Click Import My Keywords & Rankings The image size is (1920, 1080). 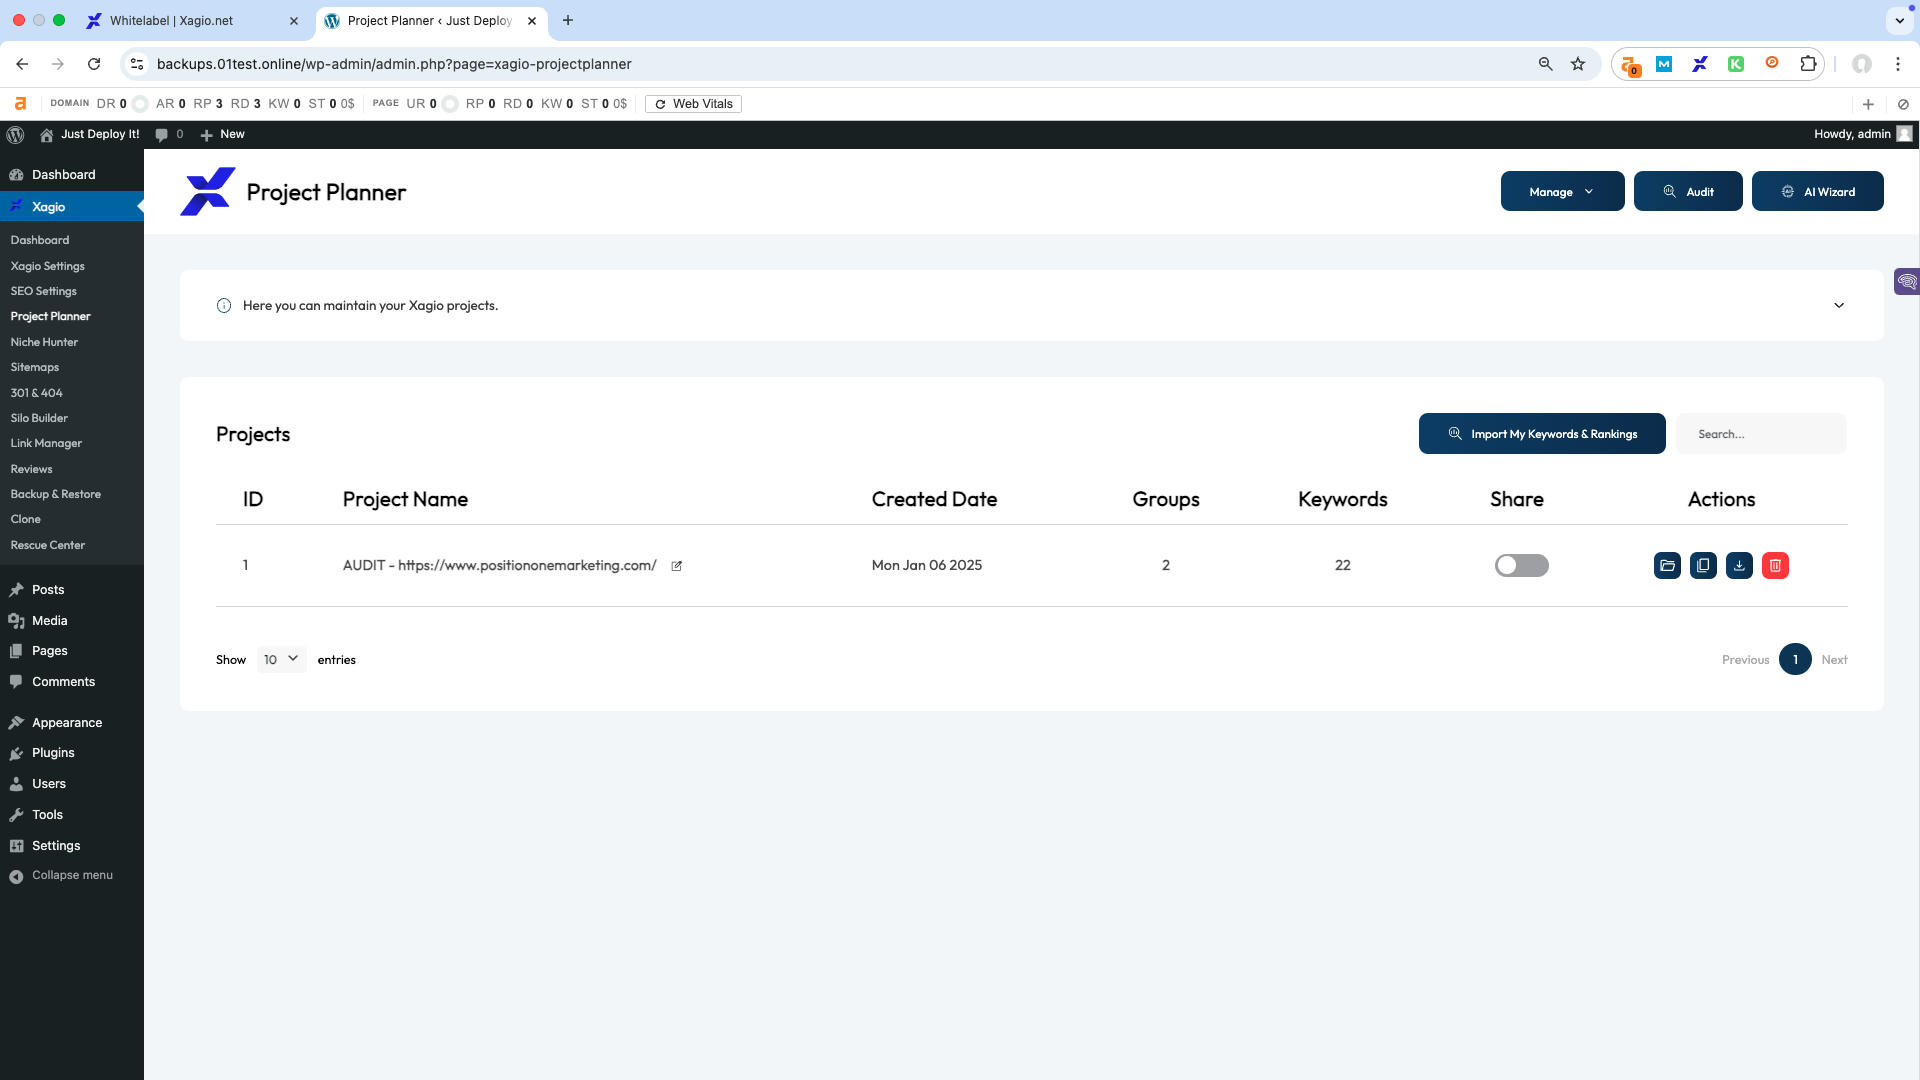pos(1542,434)
